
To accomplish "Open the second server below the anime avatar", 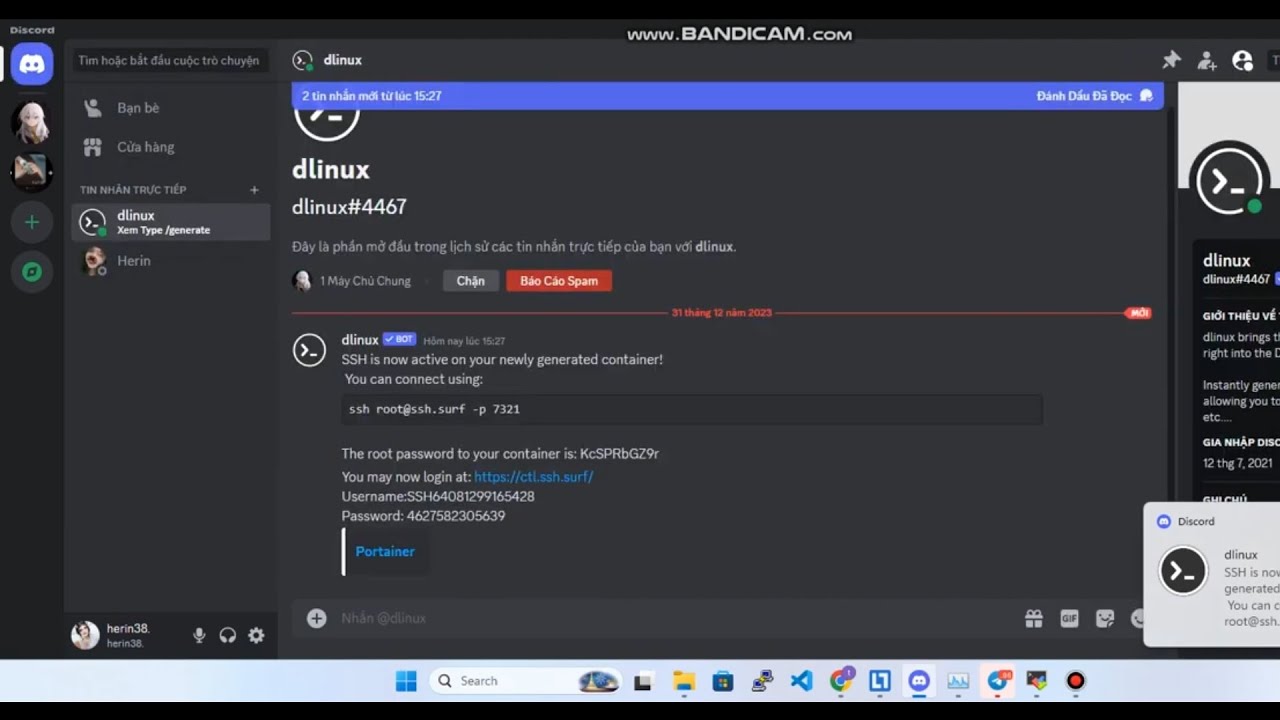I will (32, 172).
